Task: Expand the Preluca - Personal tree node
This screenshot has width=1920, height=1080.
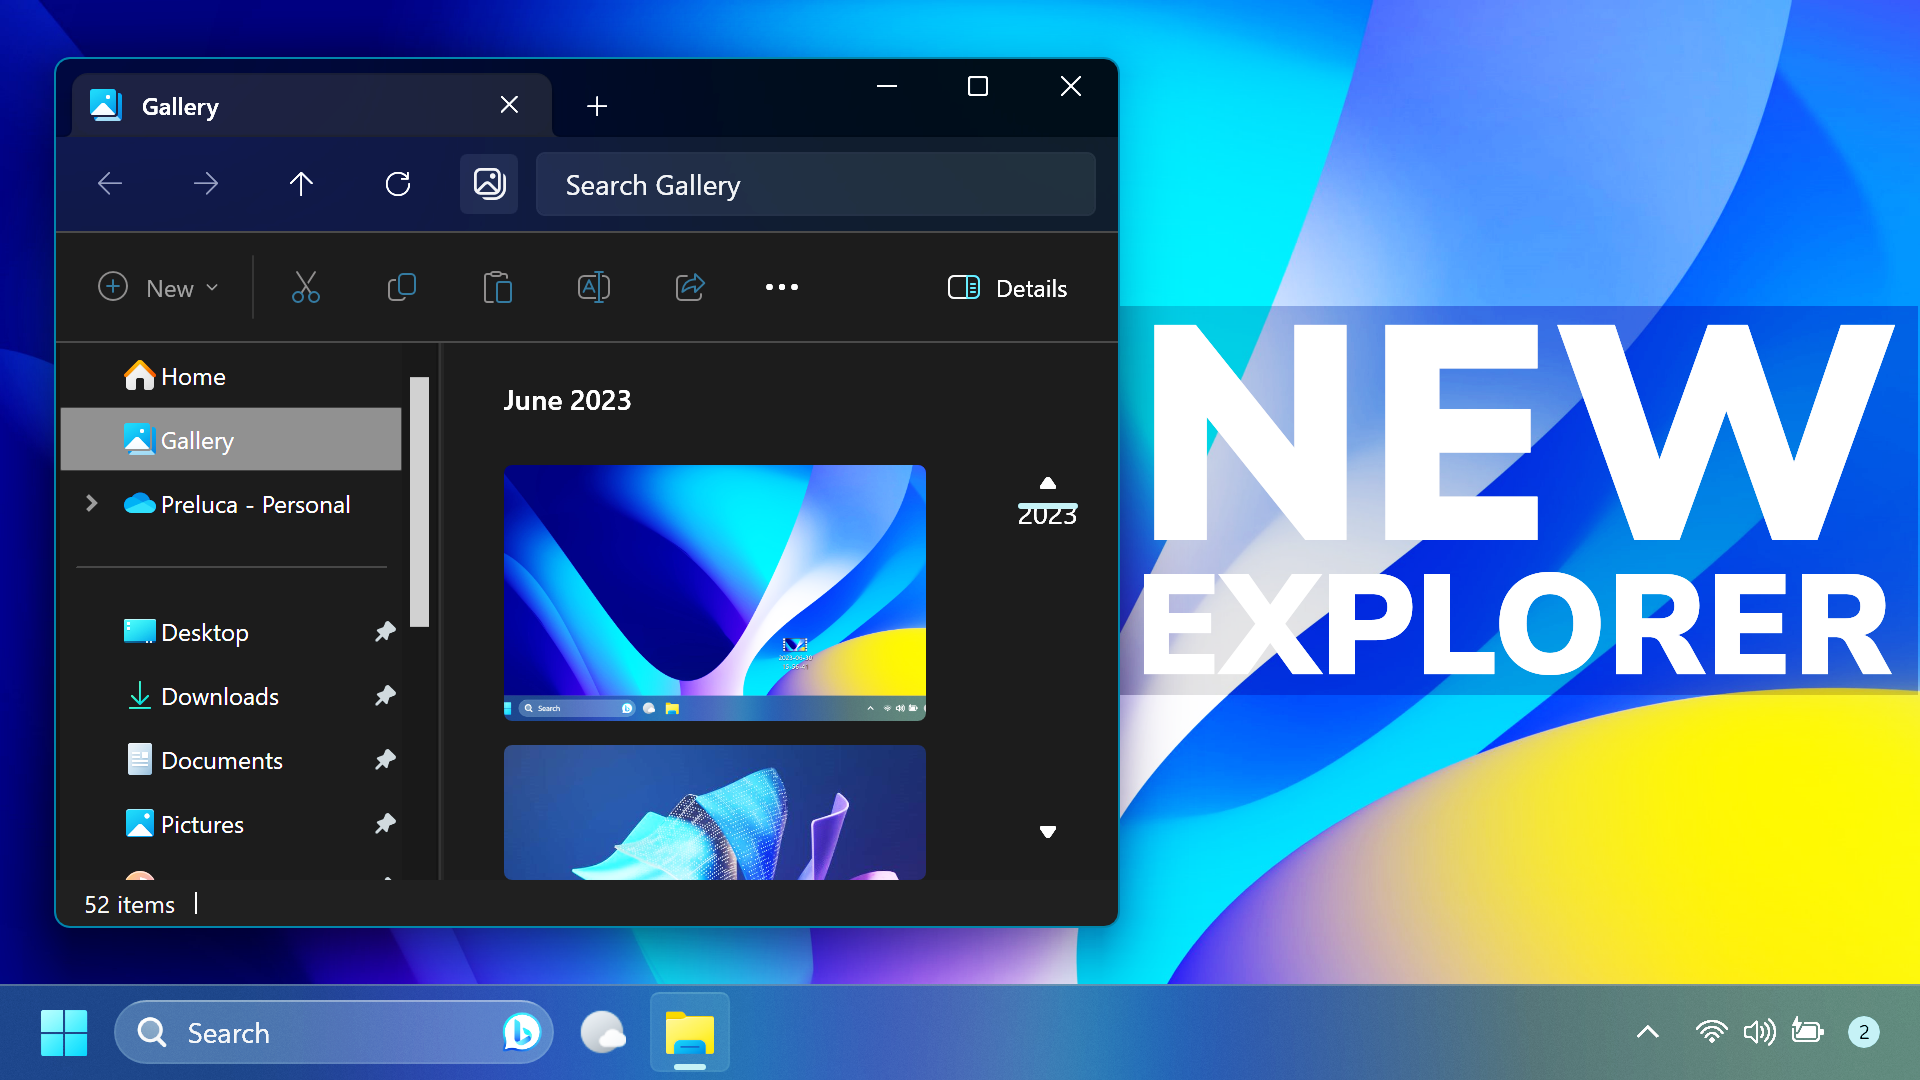Action: (x=92, y=503)
